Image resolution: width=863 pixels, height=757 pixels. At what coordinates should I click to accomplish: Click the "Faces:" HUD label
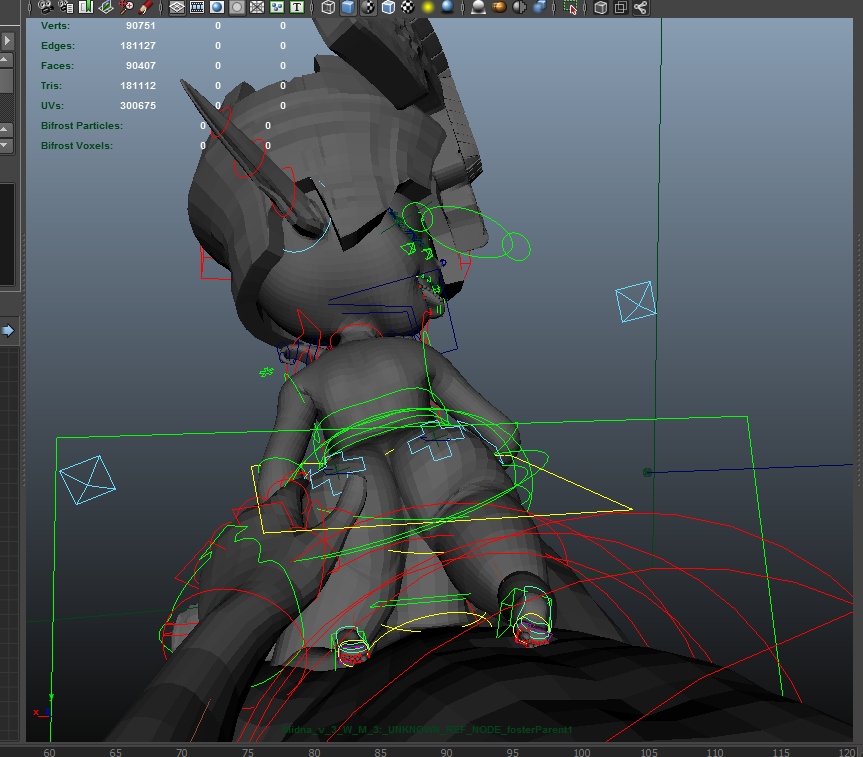[57, 66]
